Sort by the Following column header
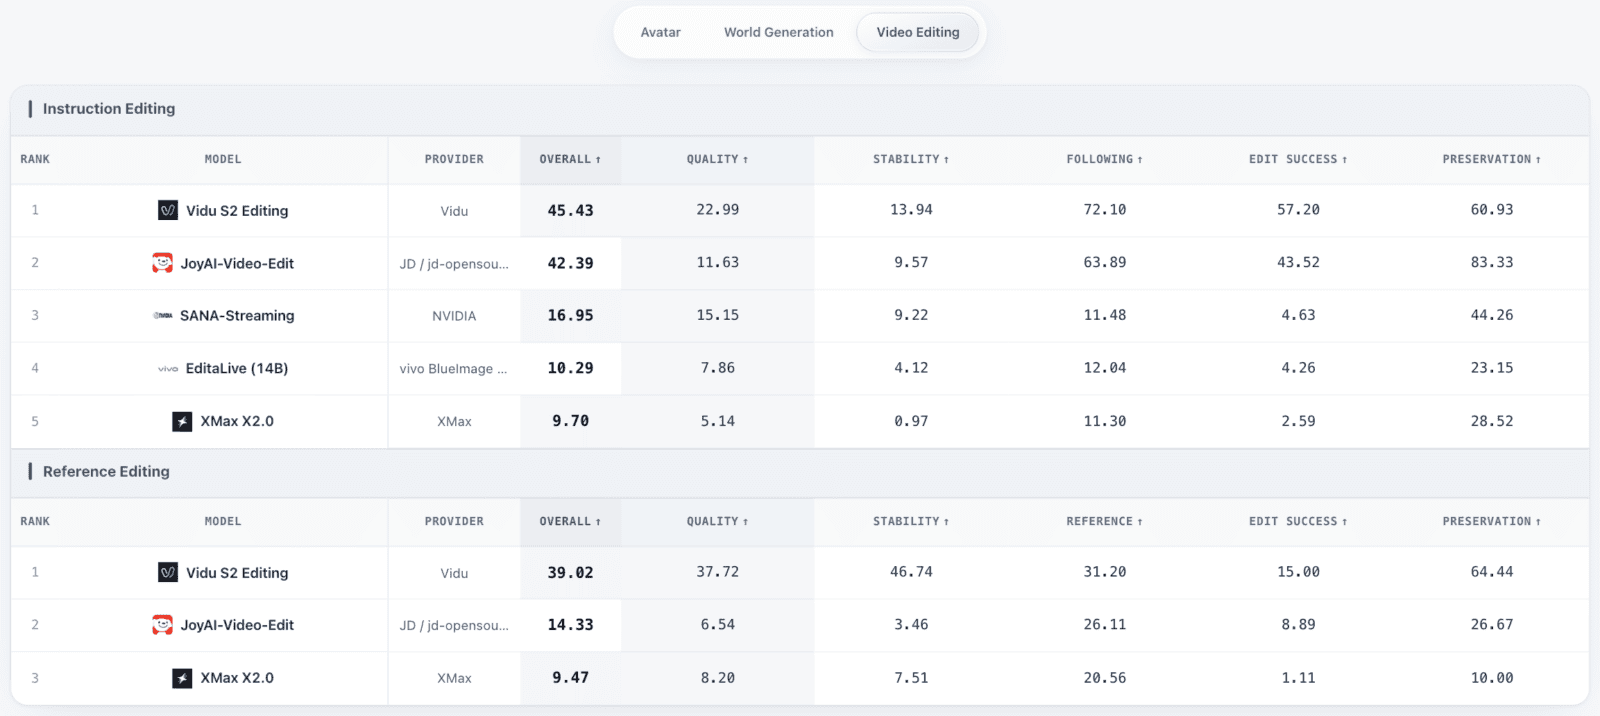 (x=1104, y=159)
